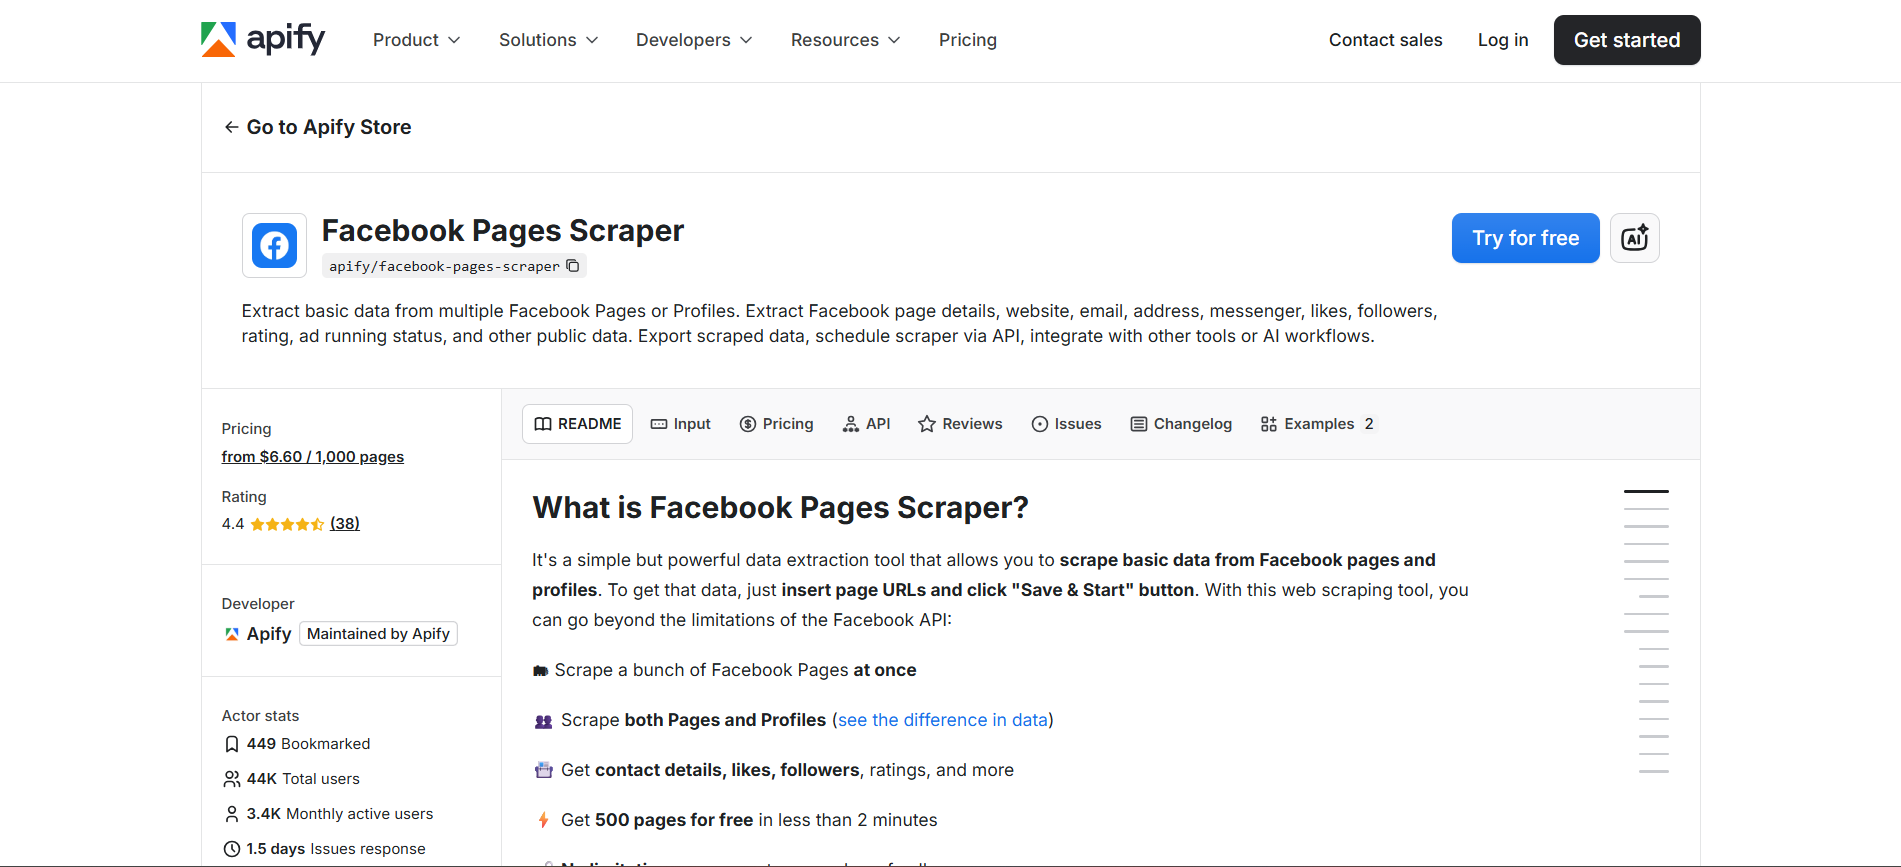Viewport: 1901px width, 867px height.
Task: Click the bookmark icon next to 449 Bookmarked
Action: tap(232, 744)
